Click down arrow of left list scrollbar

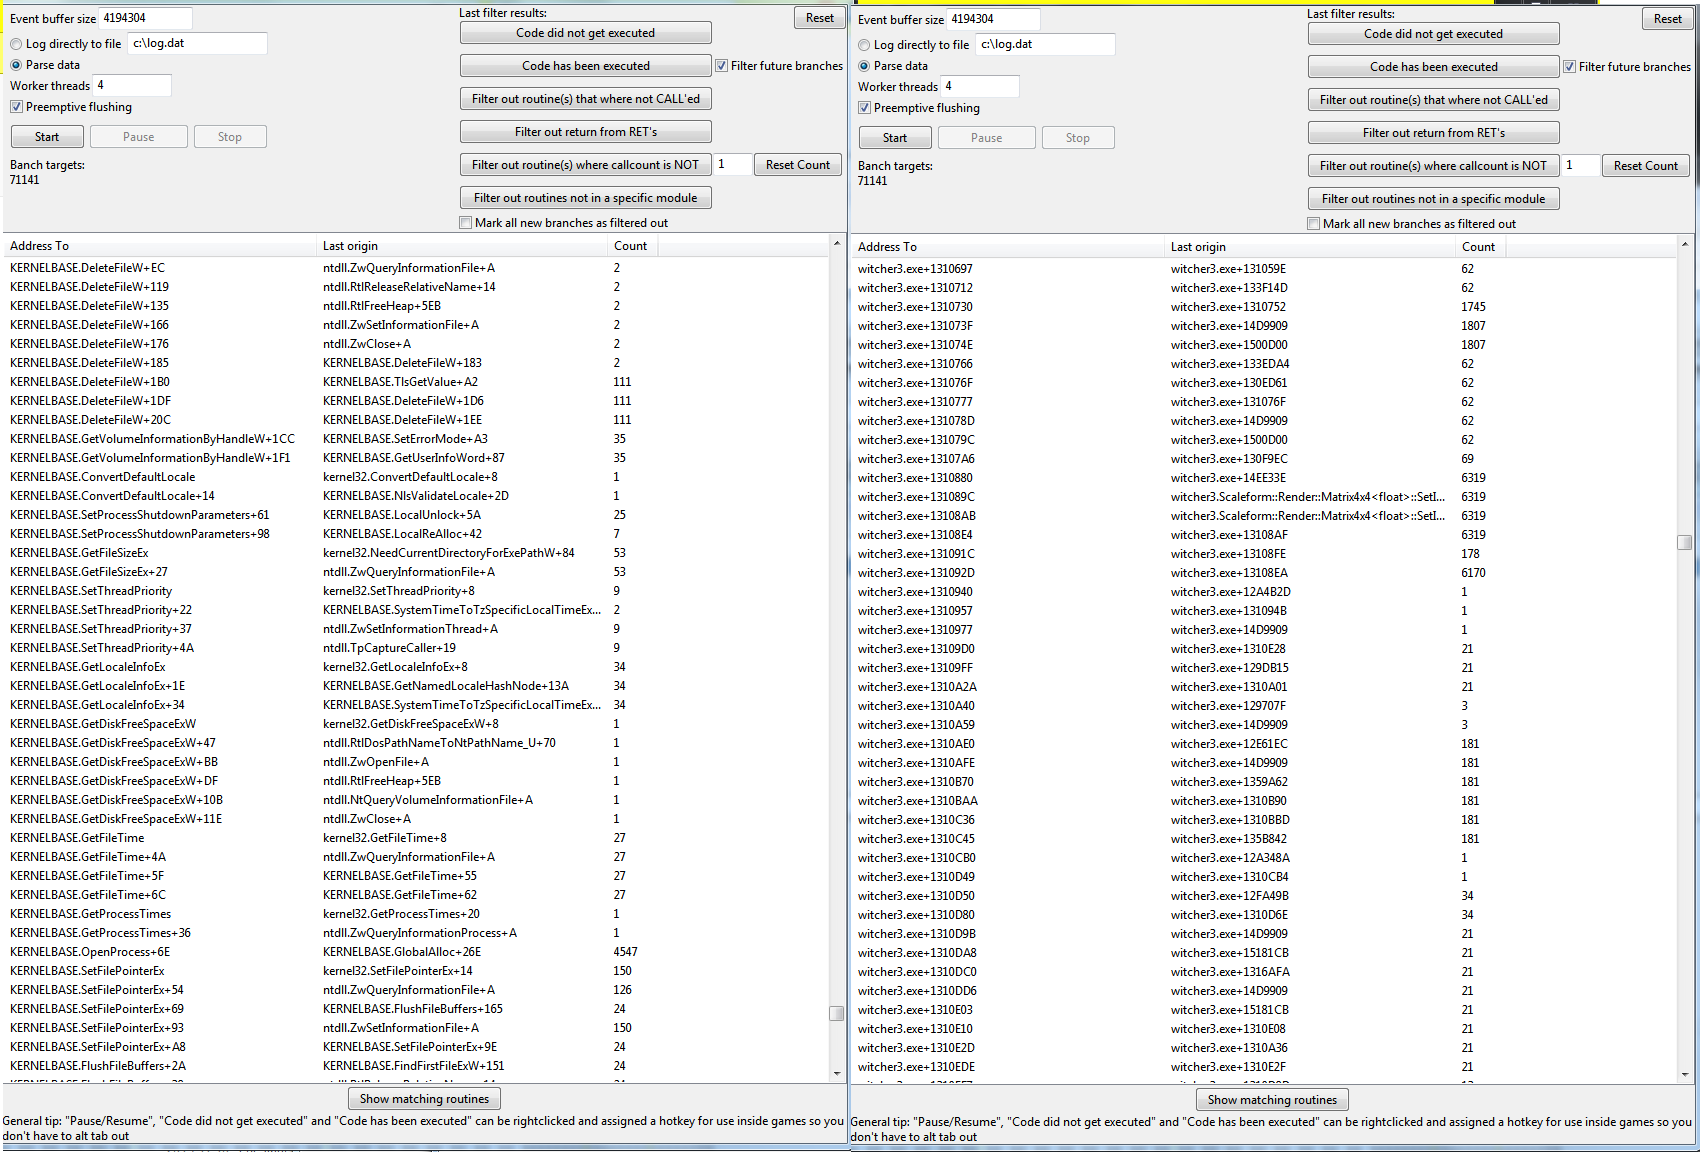pyautogui.click(x=837, y=1073)
